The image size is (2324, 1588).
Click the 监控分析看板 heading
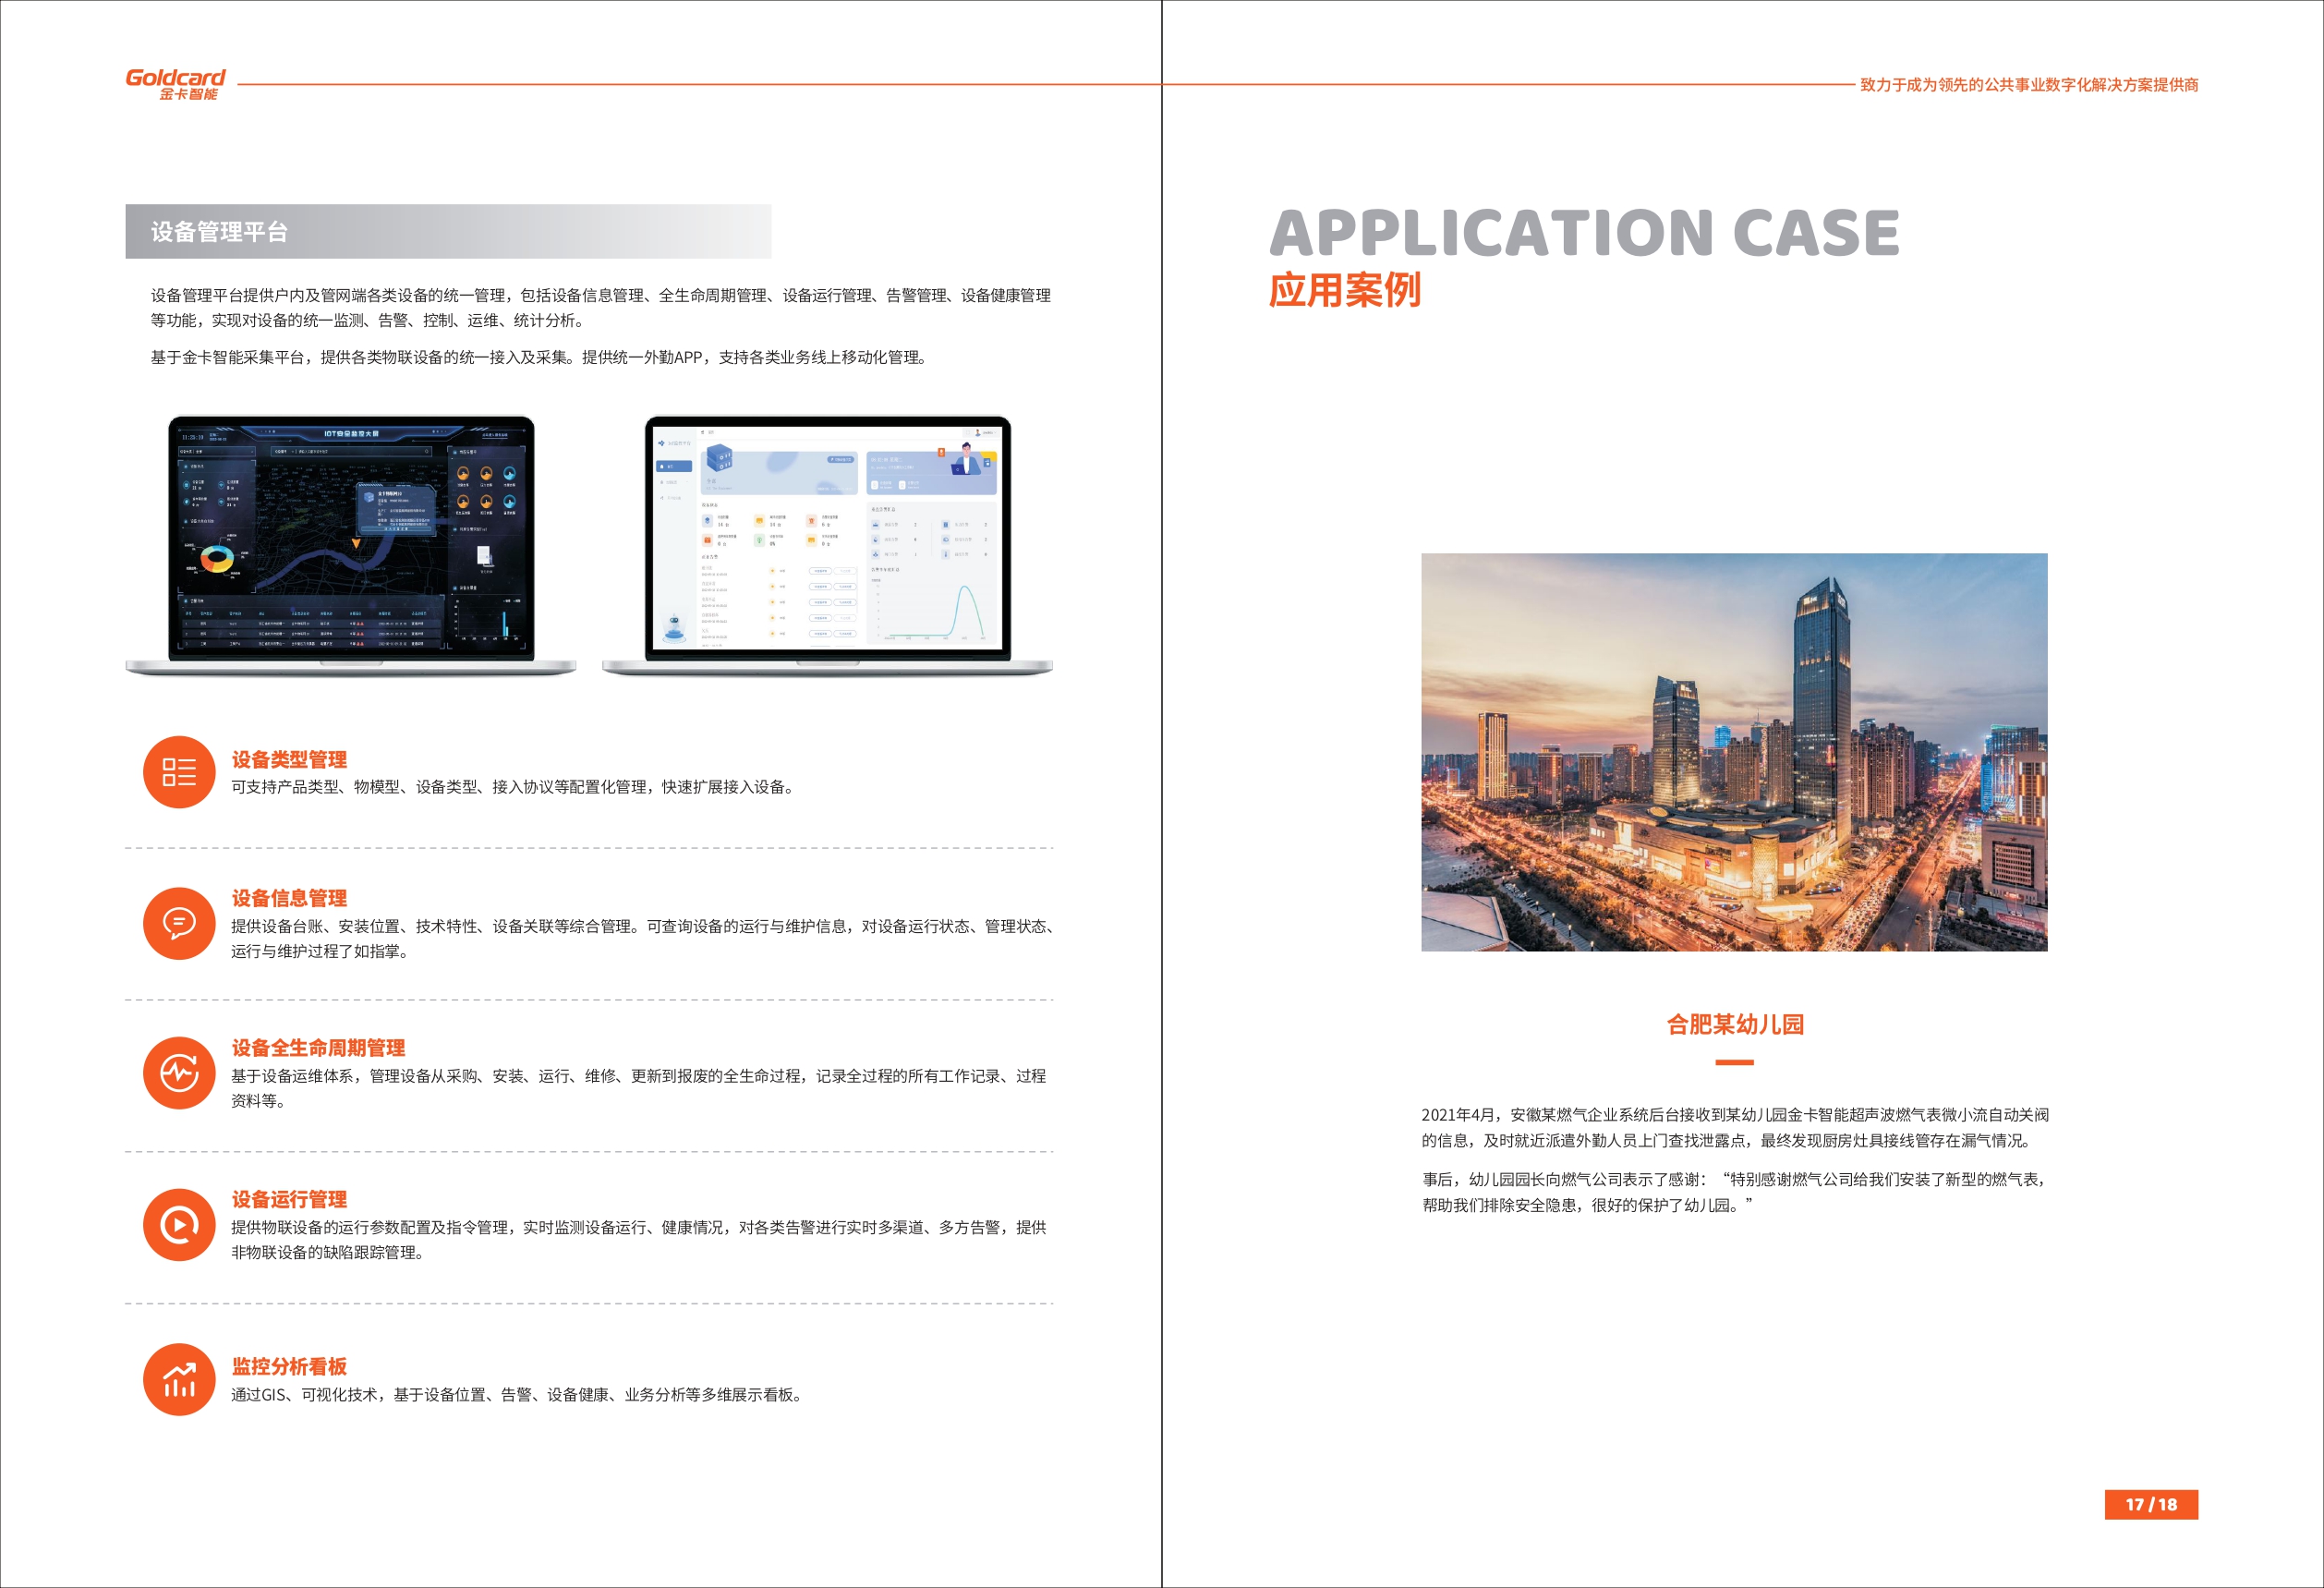(289, 1366)
